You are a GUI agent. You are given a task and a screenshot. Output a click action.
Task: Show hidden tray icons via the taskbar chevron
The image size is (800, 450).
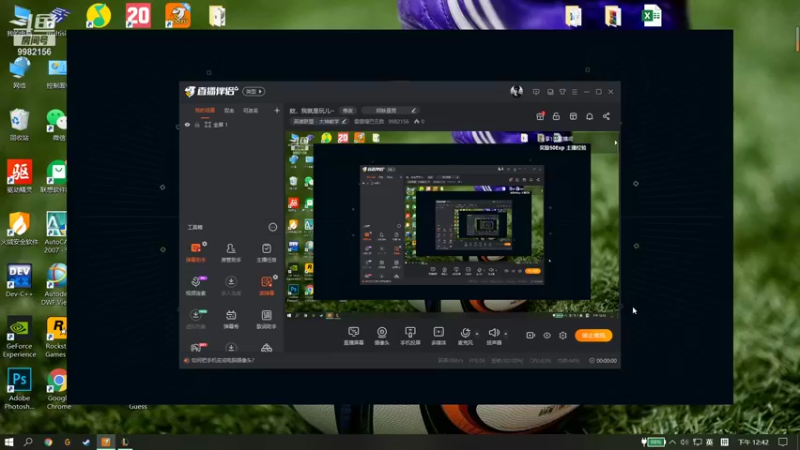[x=672, y=442]
